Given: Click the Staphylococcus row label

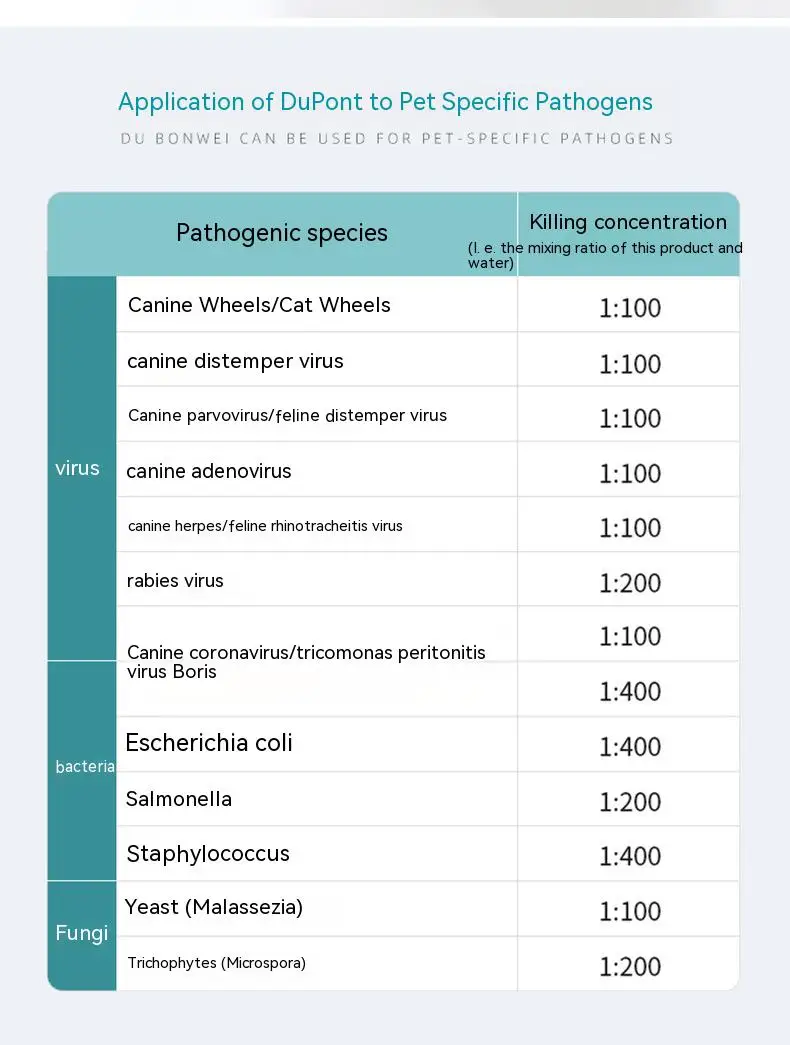Looking at the screenshot, I should pos(208,854).
